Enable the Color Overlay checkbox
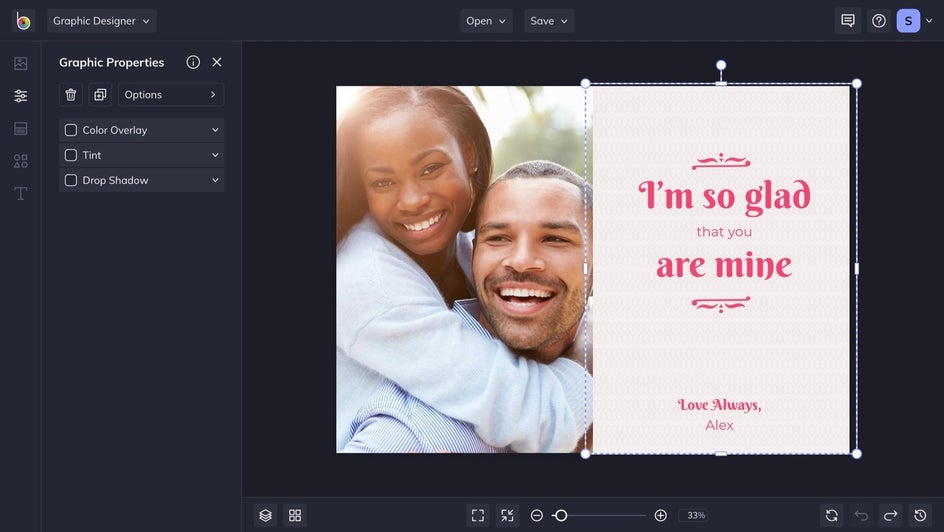Image resolution: width=944 pixels, height=532 pixels. (71, 130)
